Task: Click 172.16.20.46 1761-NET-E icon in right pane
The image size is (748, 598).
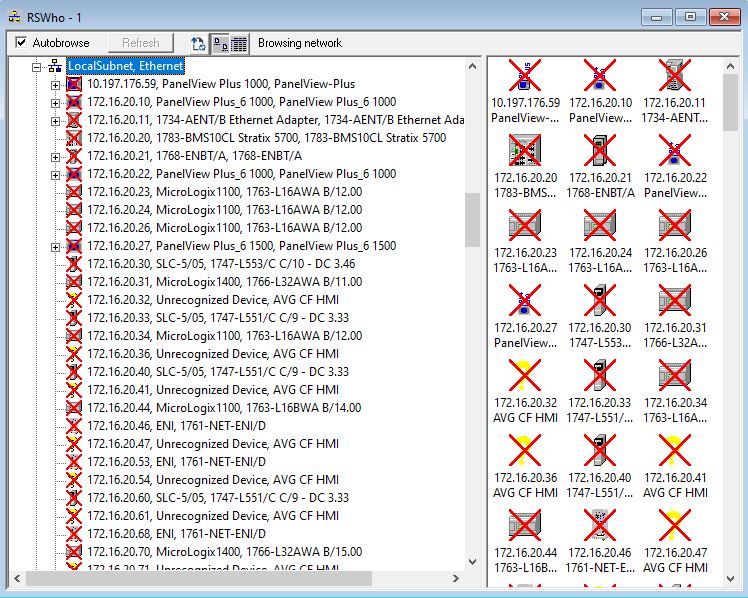Action: coord(600,525)
